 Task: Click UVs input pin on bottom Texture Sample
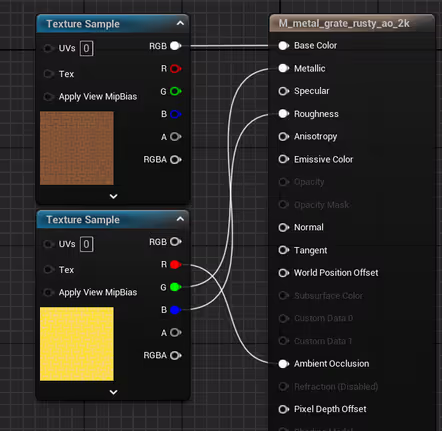(x=49, y=244)
